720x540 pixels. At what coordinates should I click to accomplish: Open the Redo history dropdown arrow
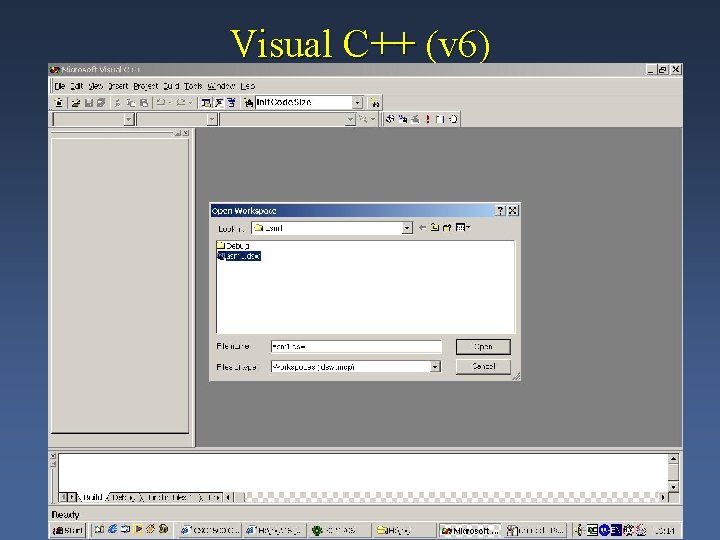(x=190, y=103)
